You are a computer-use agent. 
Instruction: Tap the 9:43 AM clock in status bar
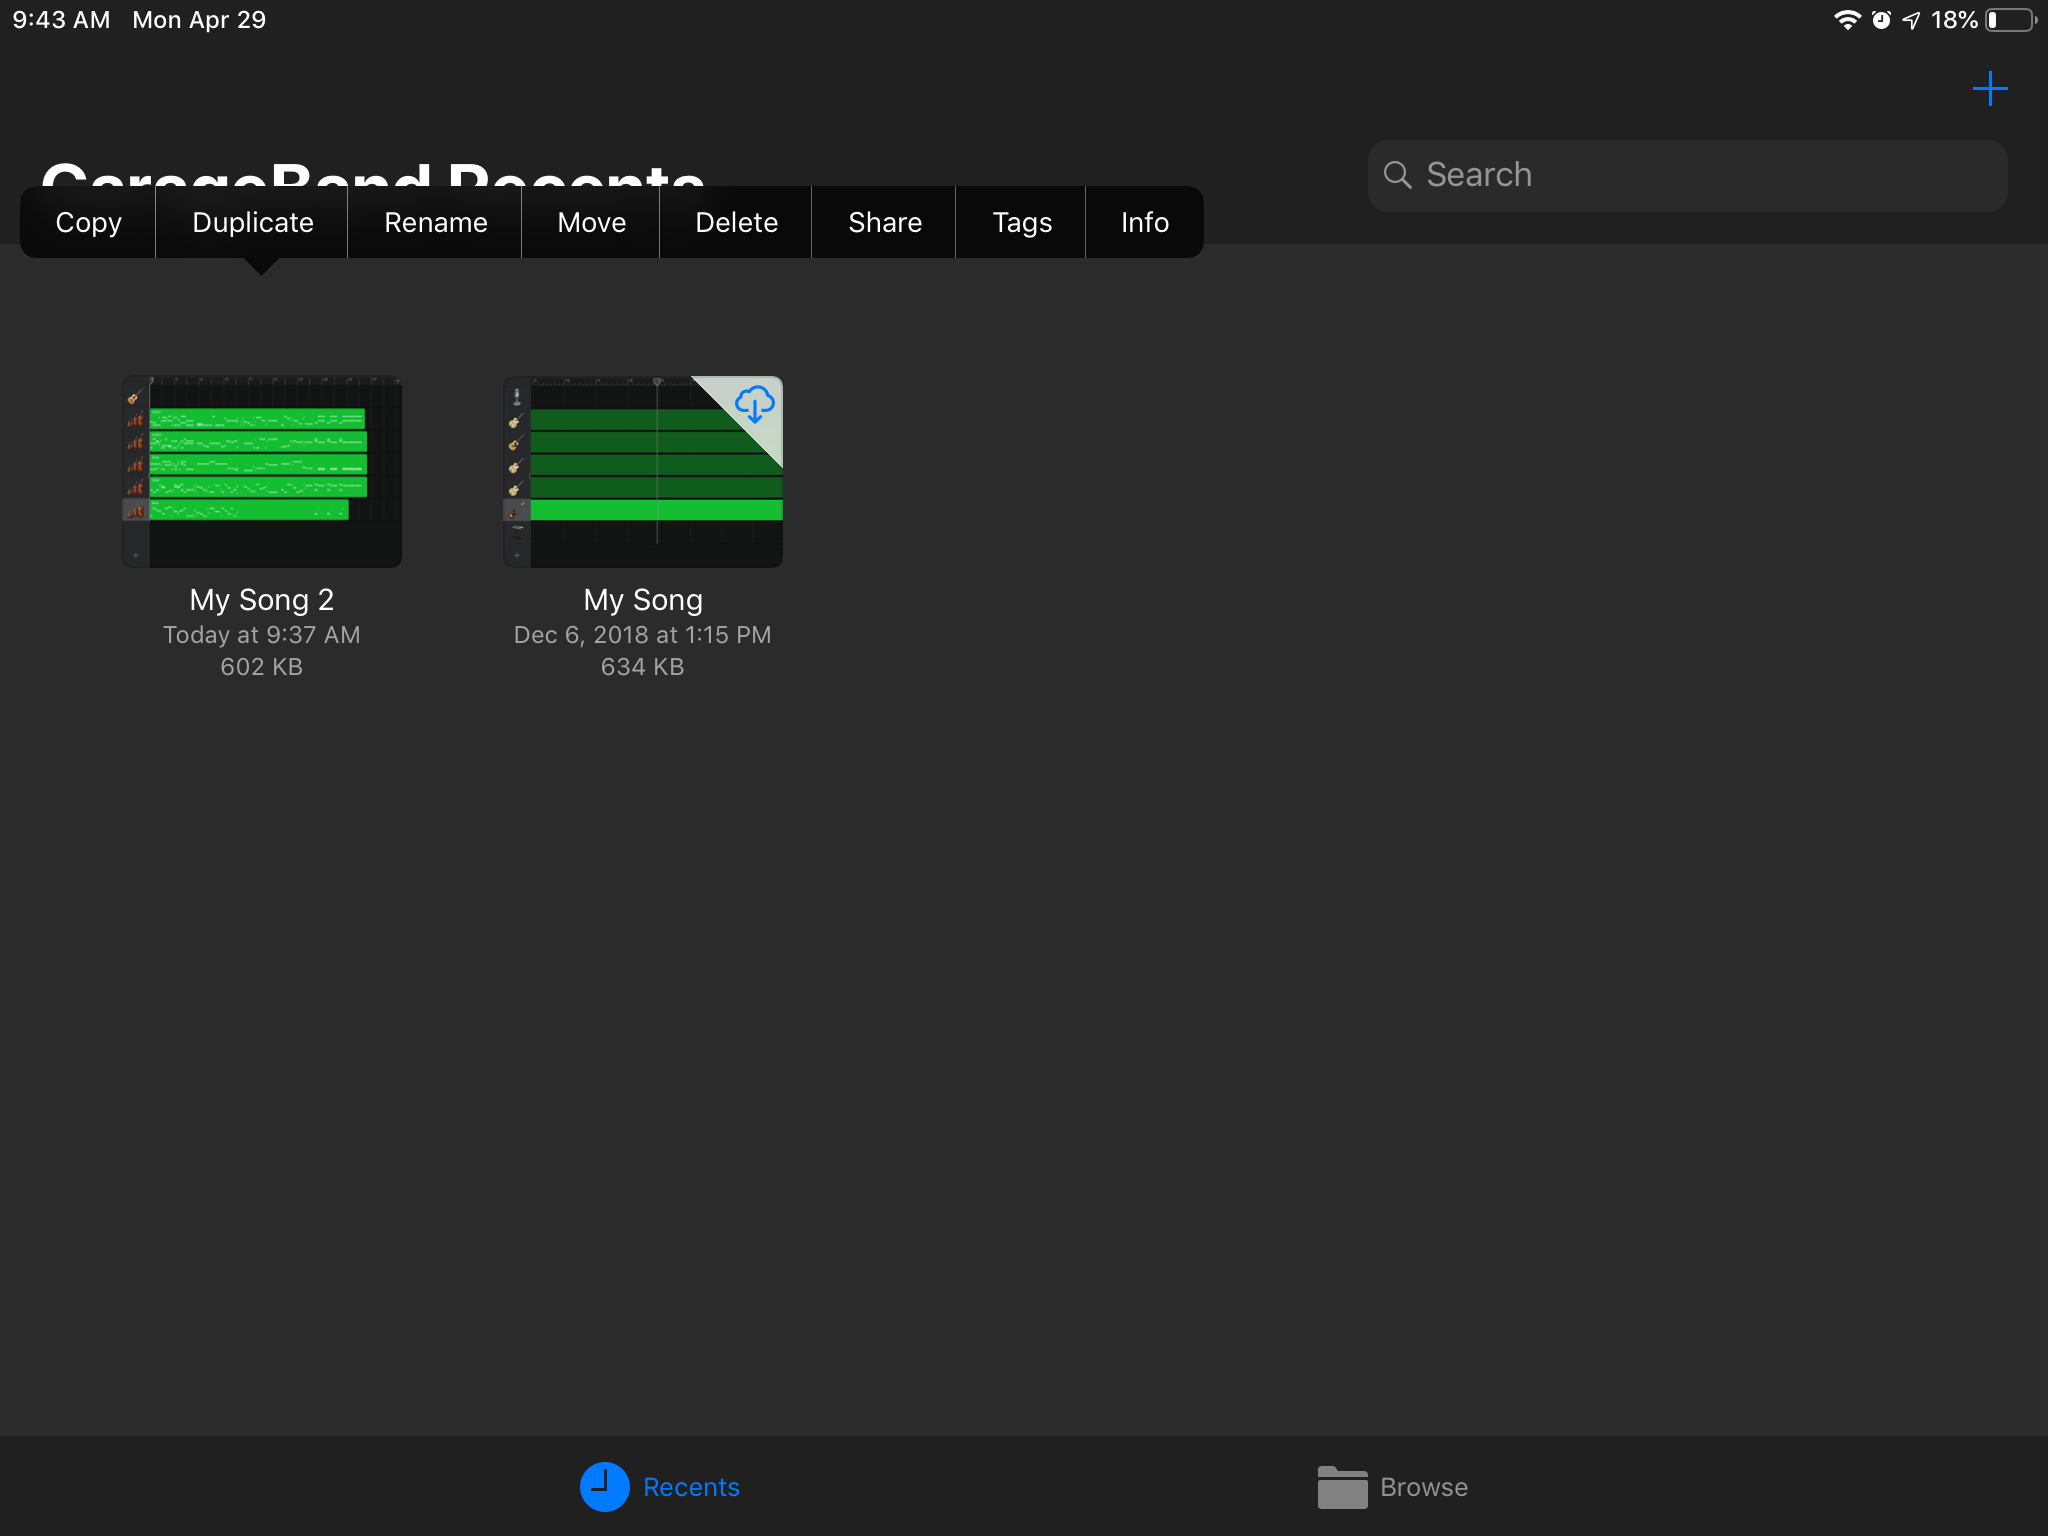pos(61,20)
